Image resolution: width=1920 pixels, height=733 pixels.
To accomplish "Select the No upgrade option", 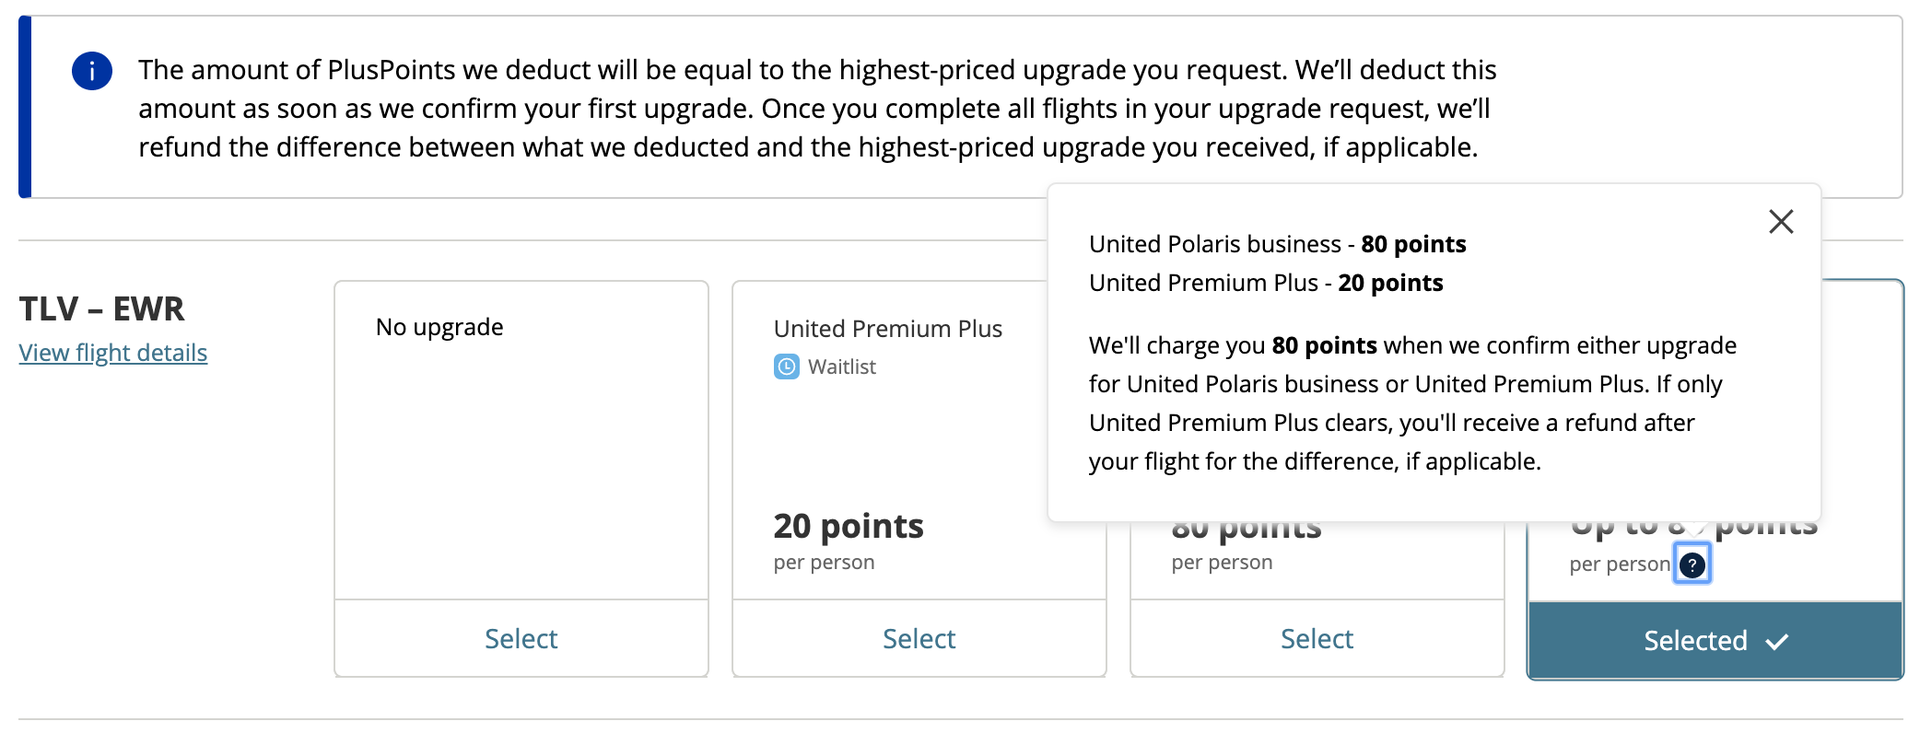I will (x=520, y=638).
